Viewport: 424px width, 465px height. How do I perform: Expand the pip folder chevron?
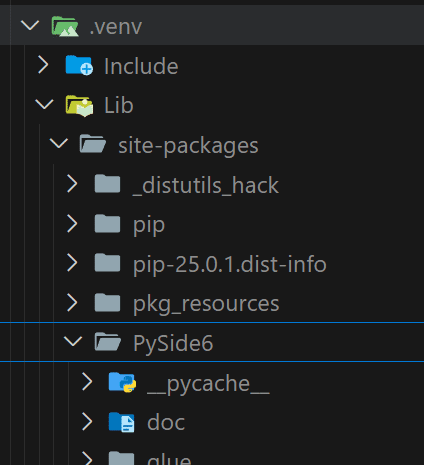pos(72,223)
